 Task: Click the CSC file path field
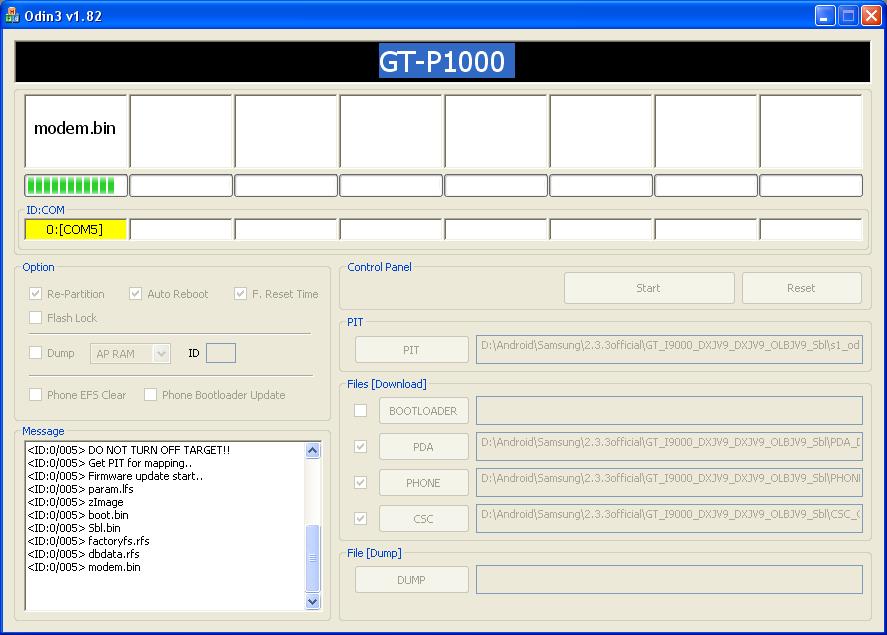[669, 519]
